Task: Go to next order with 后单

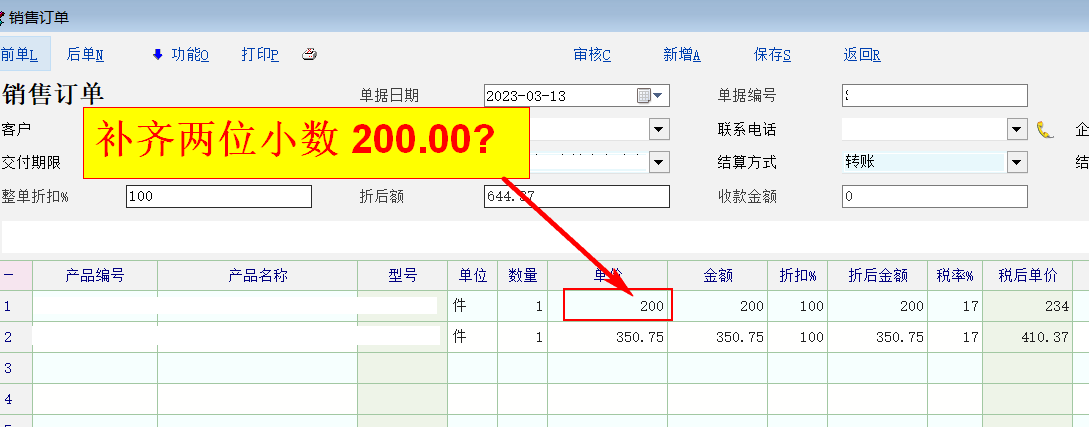Action: click(x=85, y=55)
